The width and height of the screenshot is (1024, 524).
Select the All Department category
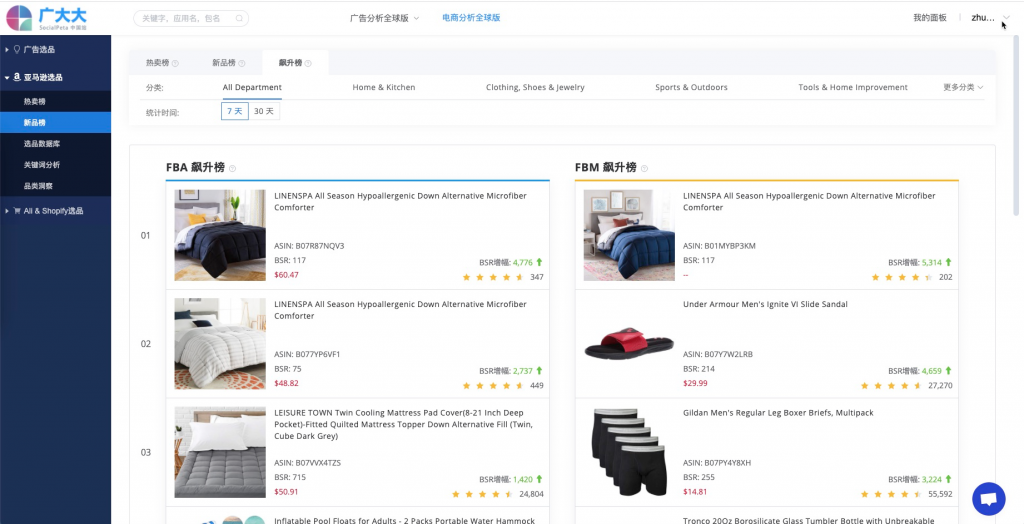252,87
